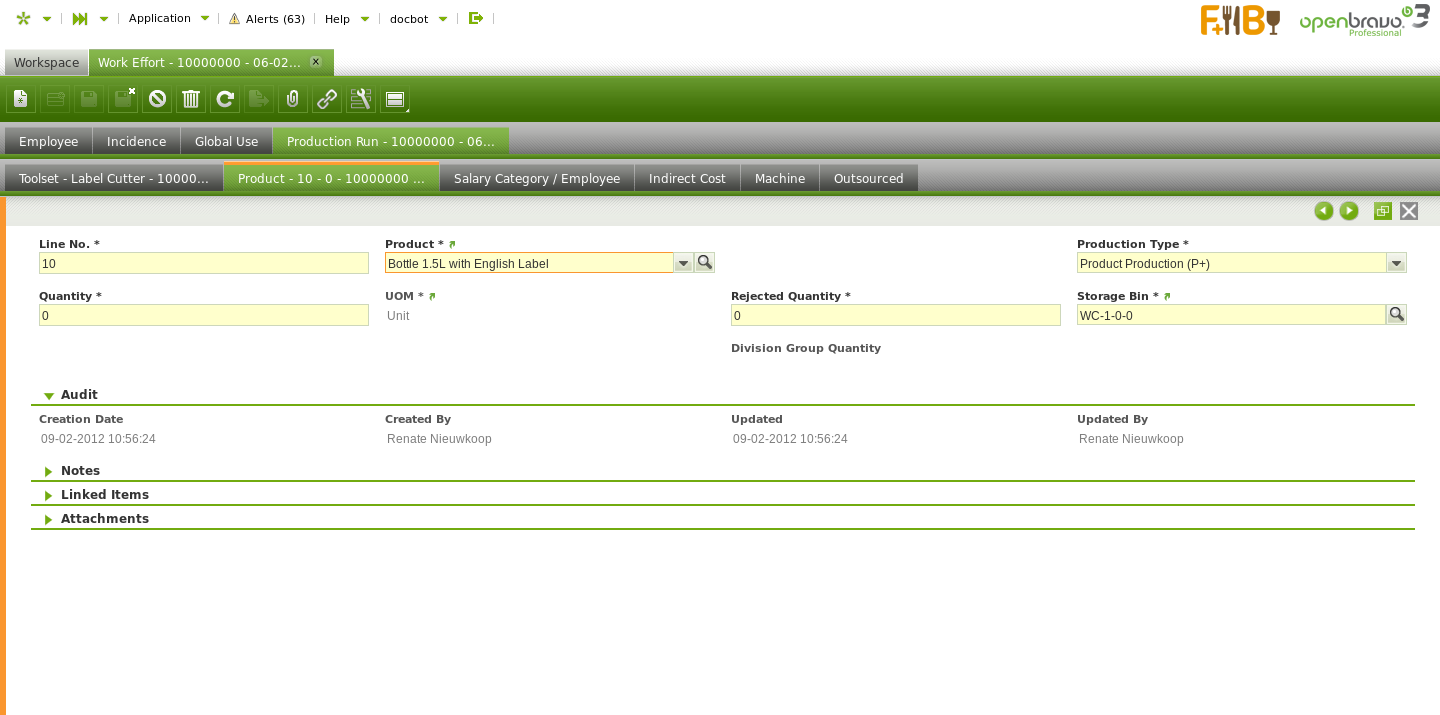Click the Undo changes toolbar icon
The image size is (1440, 715).
157,99
